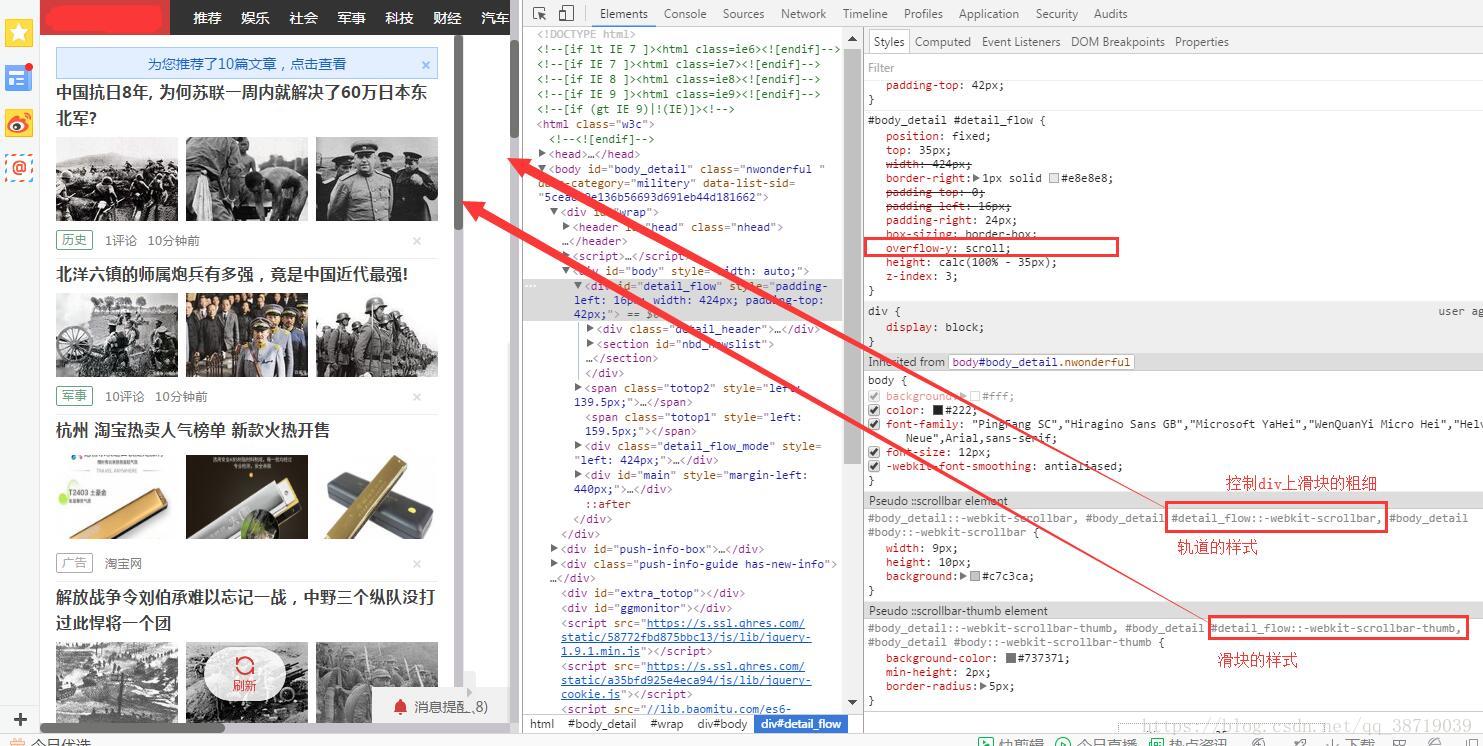Open the jquery-1.9.1.min.js script link

coord(684,637)
